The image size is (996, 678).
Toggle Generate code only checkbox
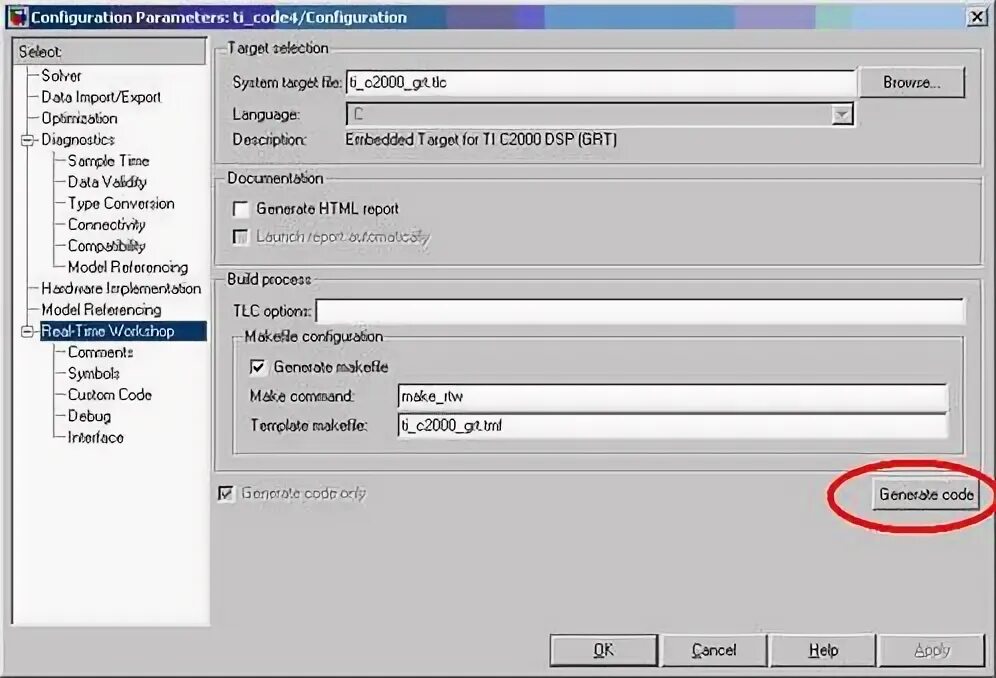pyautogui.click(x=225, y=494)
